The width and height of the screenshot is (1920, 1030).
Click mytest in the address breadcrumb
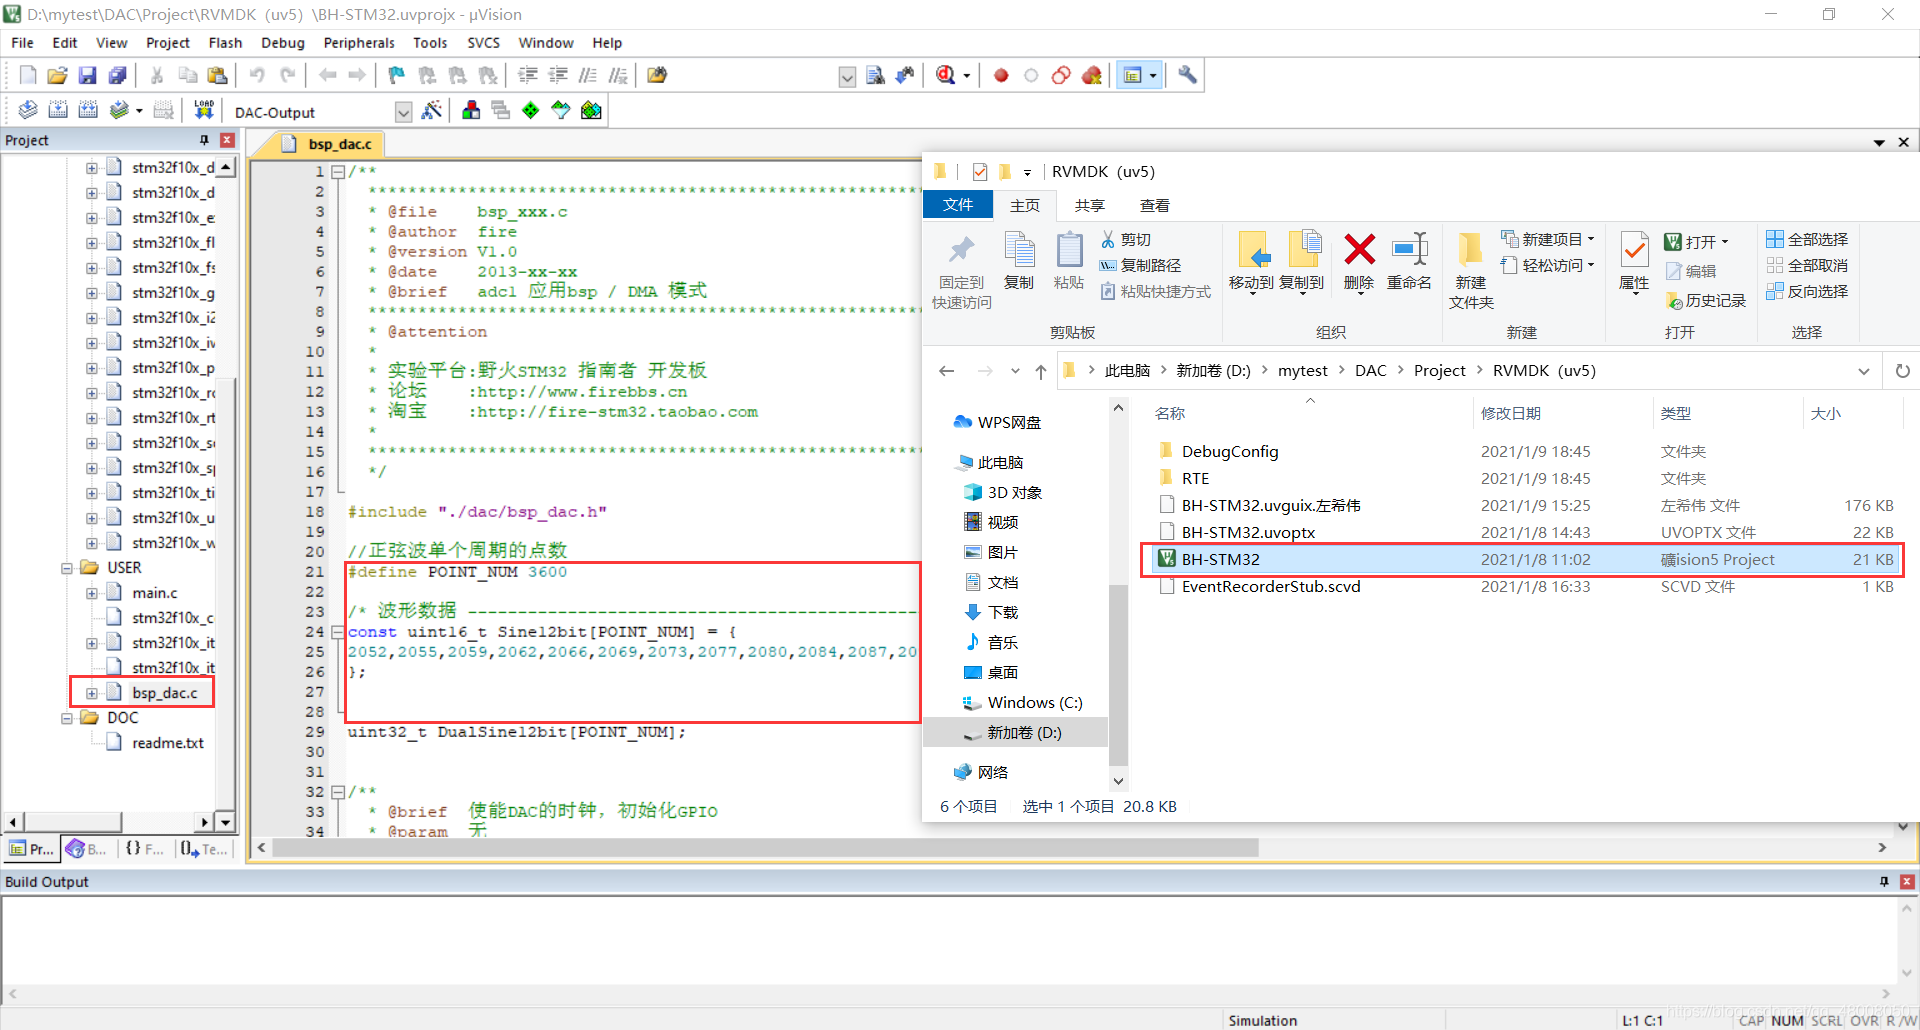click(x=1303, y=371)
